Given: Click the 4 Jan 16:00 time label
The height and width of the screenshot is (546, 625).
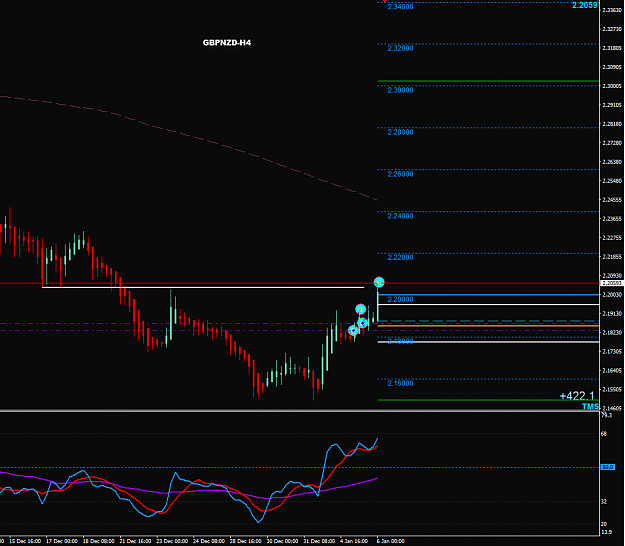Looking at the screenshot, I should [x=354, y=541].
